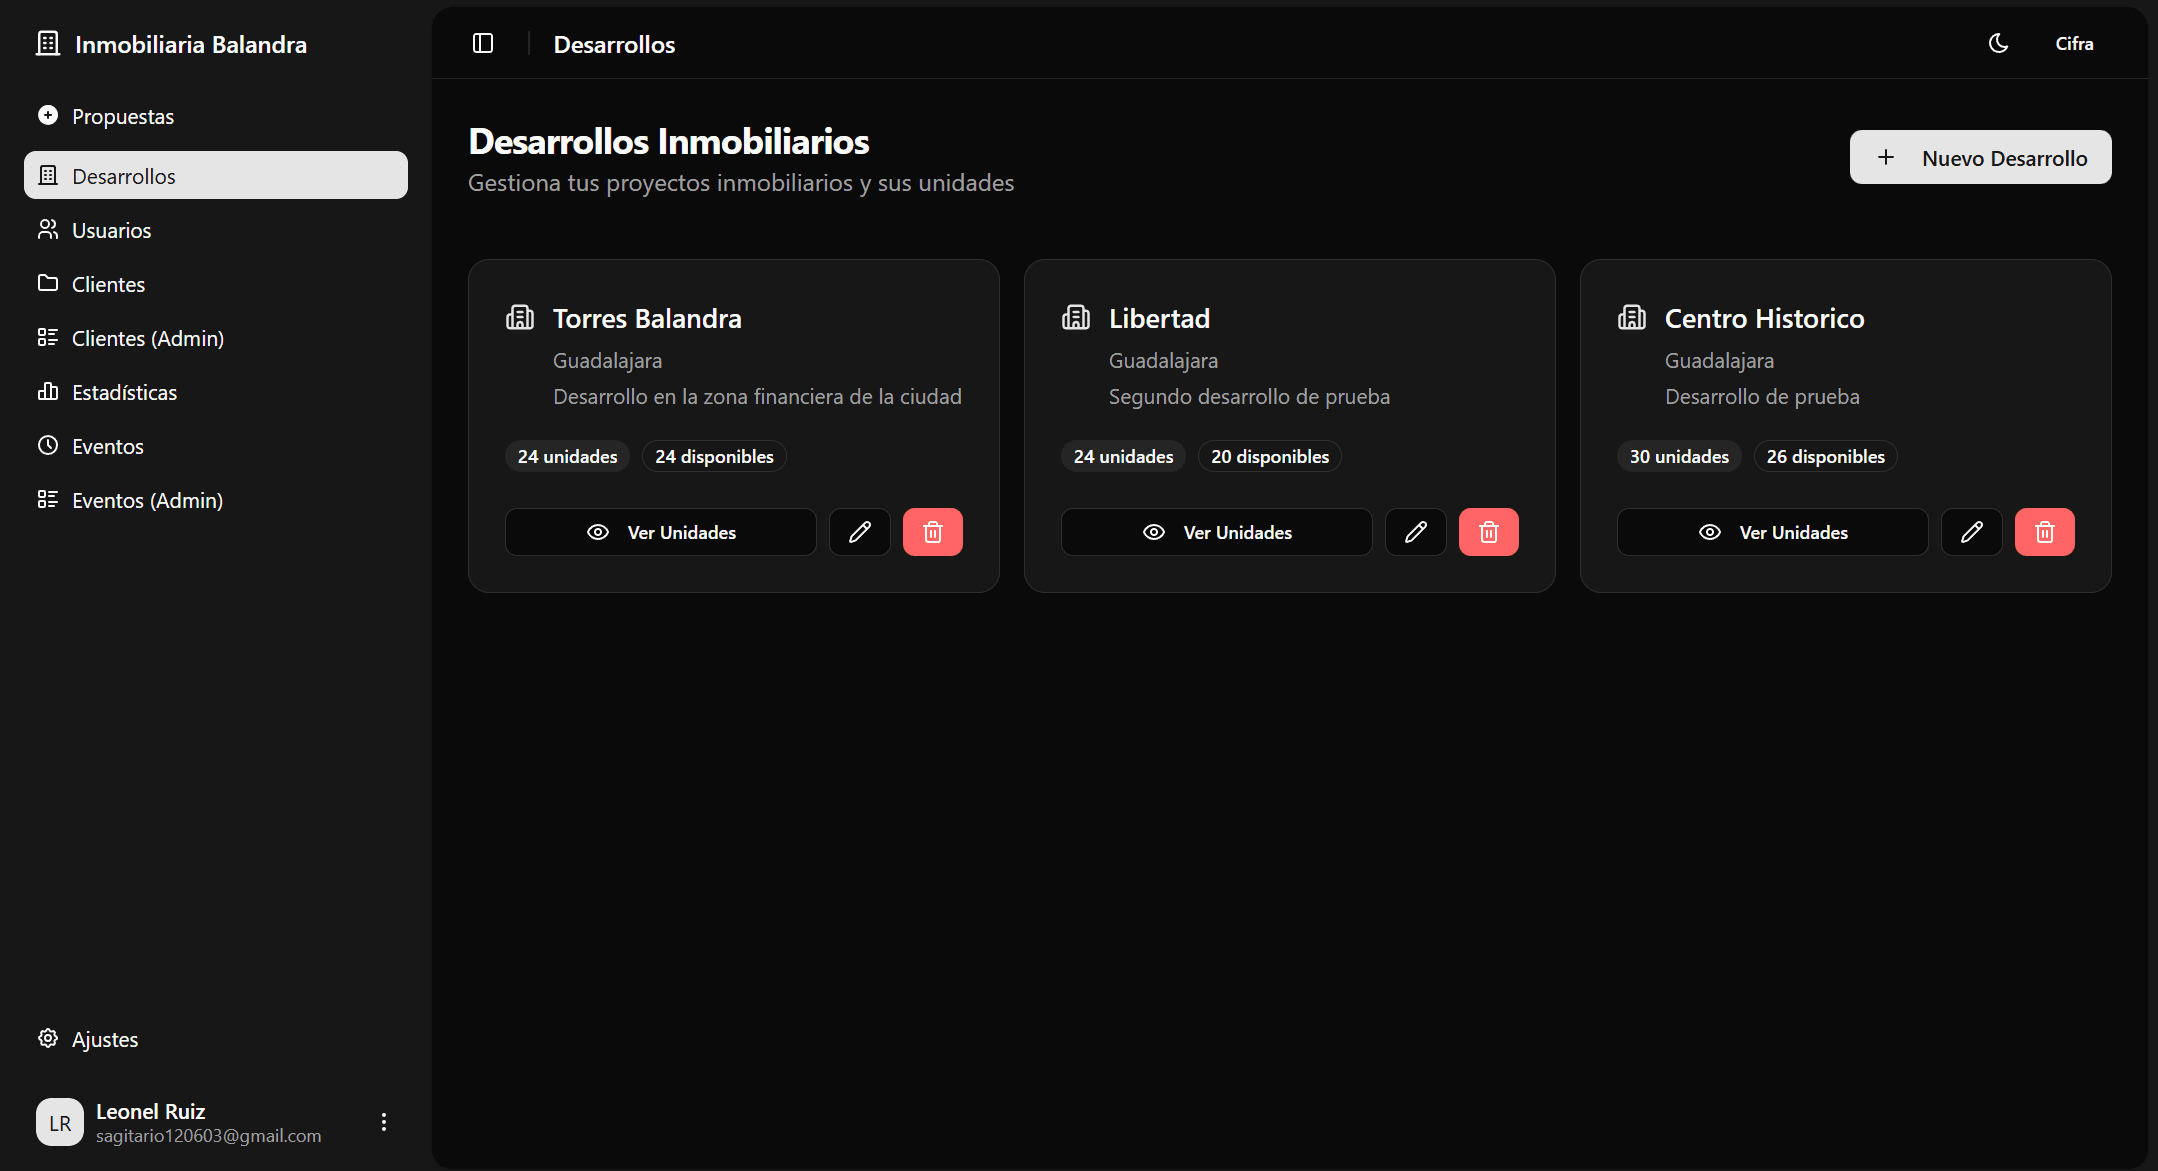Click the trash icon on Libertad card
The height and width of the screenshot is (1171, 2158).
tap(1488, 532)
